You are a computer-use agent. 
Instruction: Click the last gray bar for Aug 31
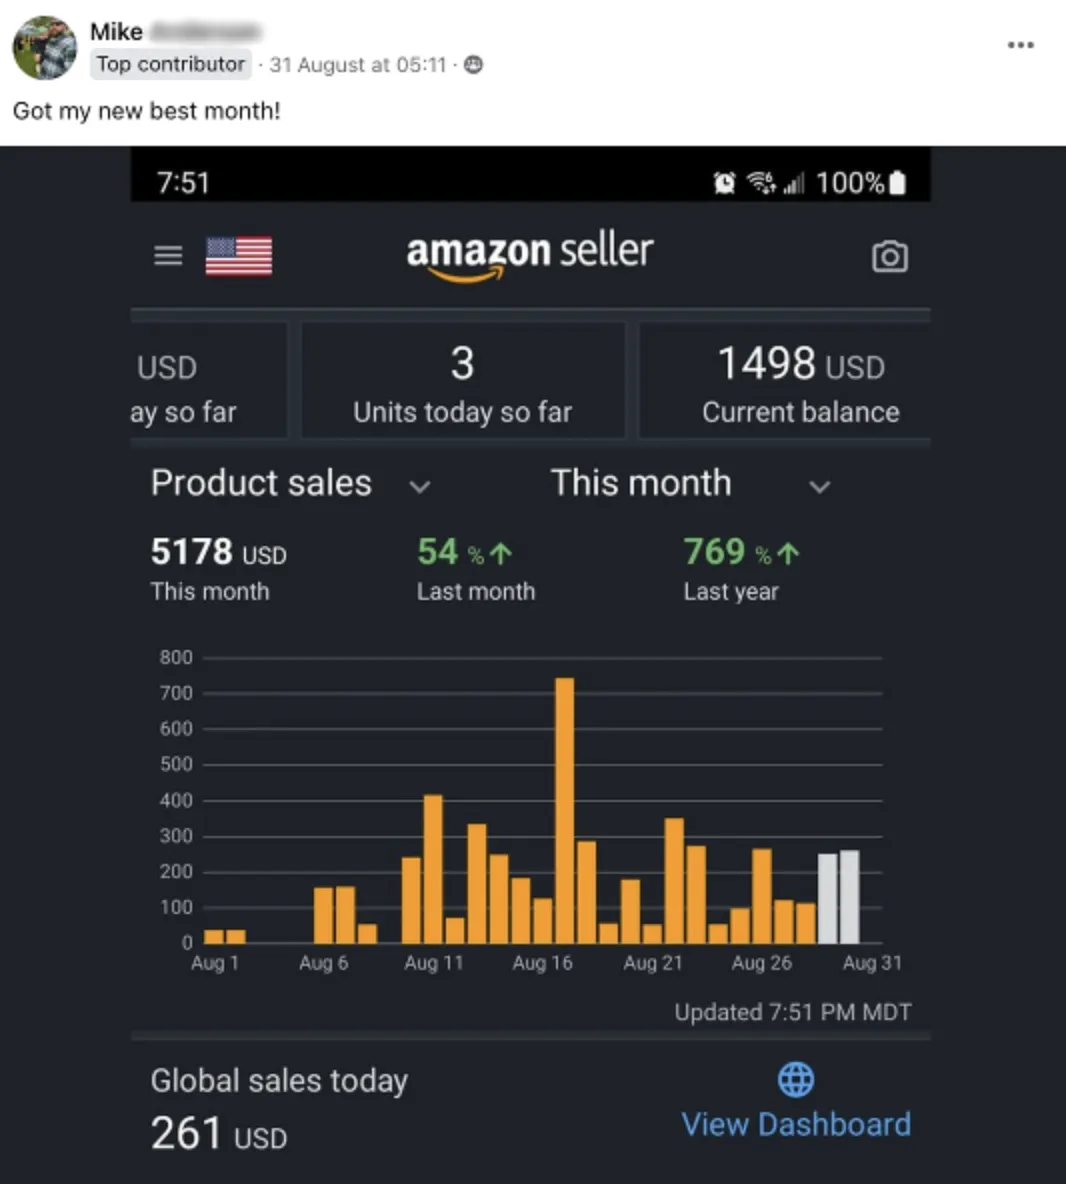pyautogui.click(x=849, y=896)
